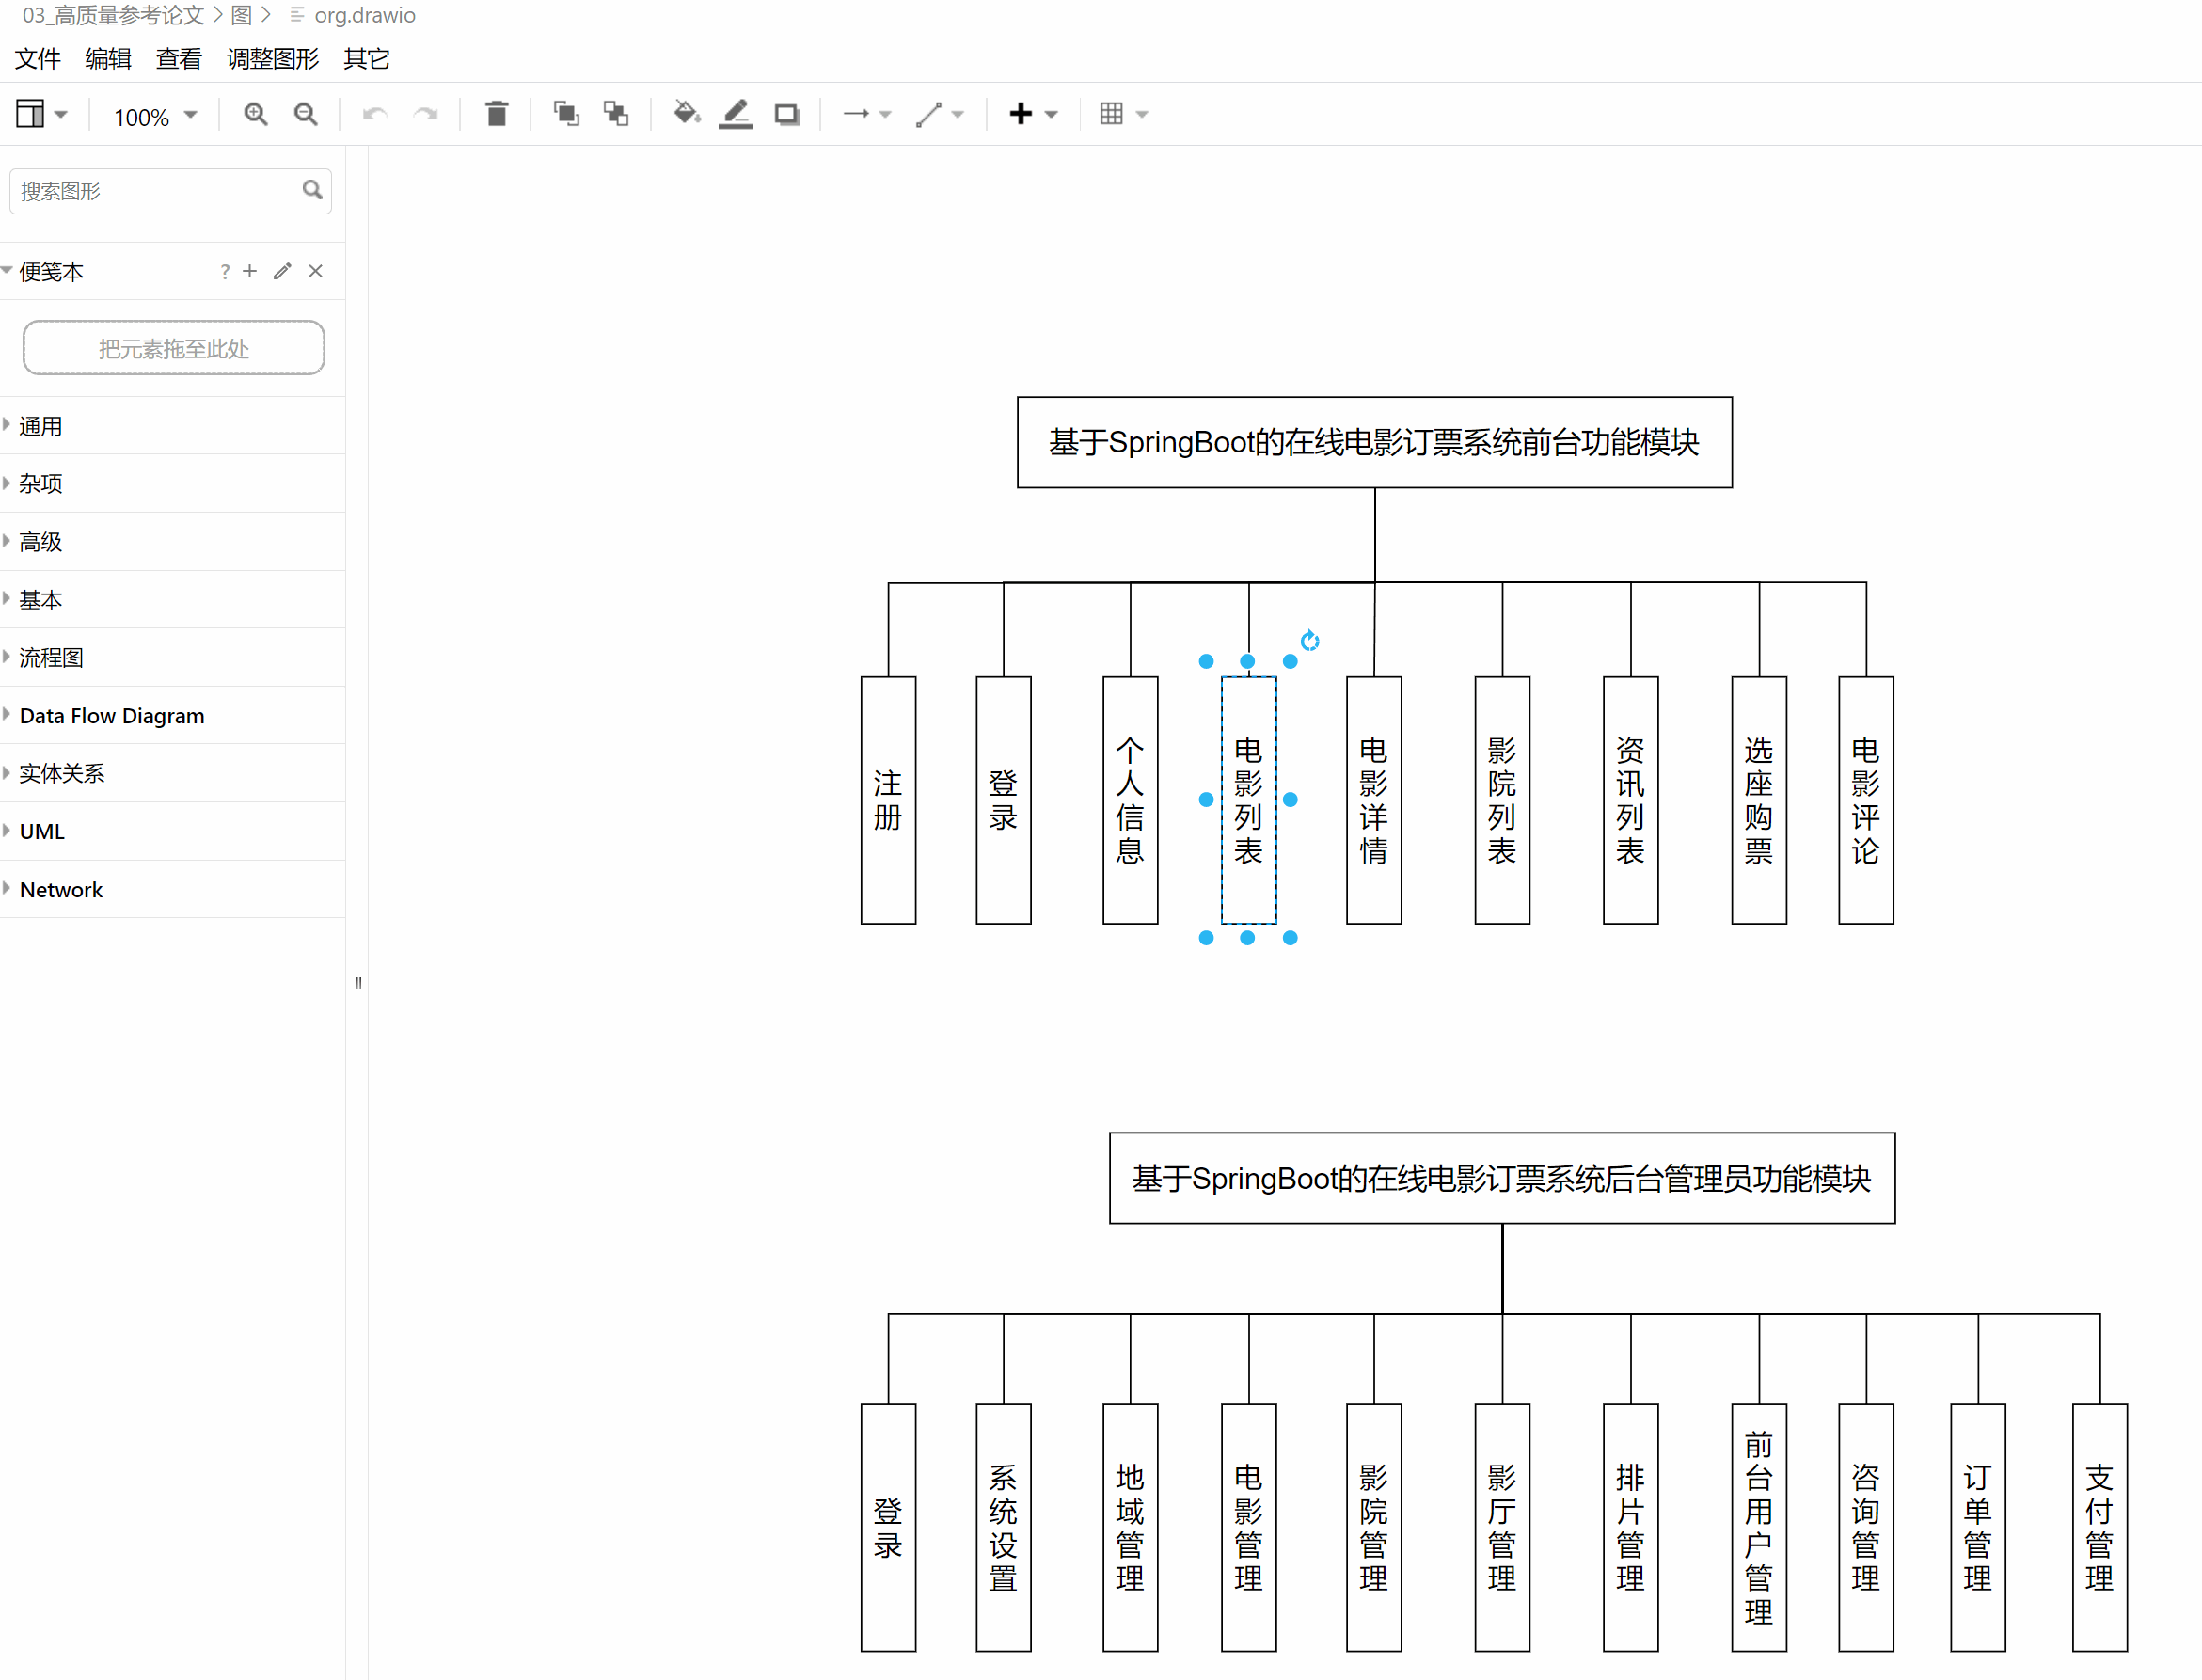Expand the Network shape category
This screenshot has width=2202, height=1680.
coord(172,889)
